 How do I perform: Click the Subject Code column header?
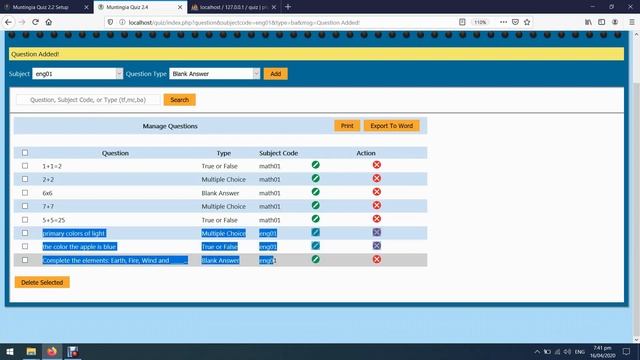coord(278,153)
